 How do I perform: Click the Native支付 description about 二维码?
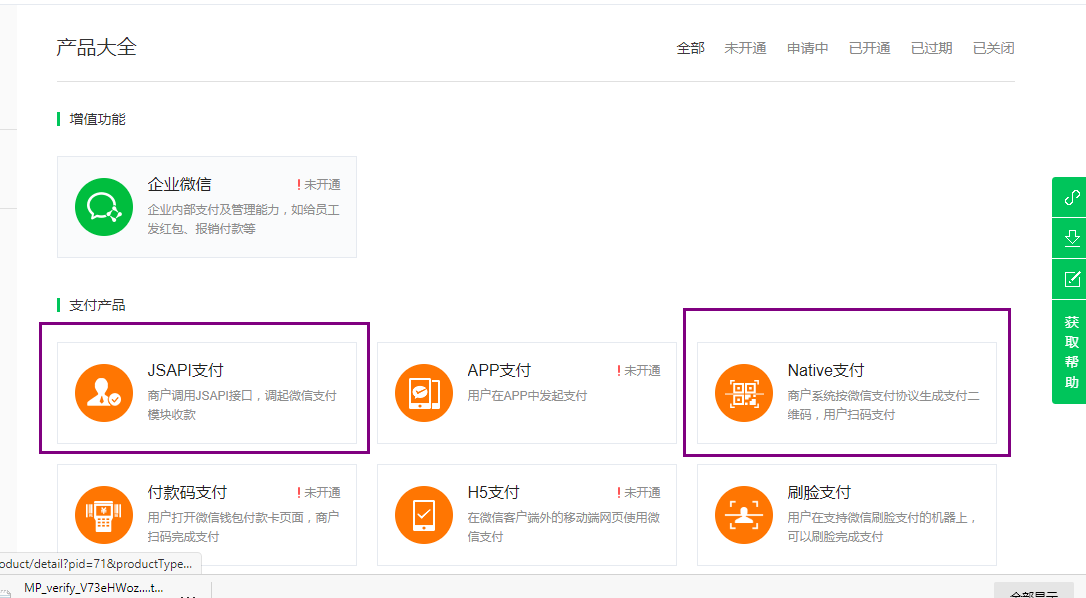(x=884, y=405)
